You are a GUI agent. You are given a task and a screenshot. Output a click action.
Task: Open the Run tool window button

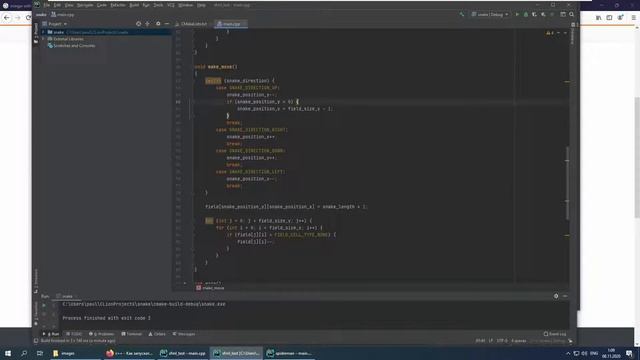click(51, 334)
